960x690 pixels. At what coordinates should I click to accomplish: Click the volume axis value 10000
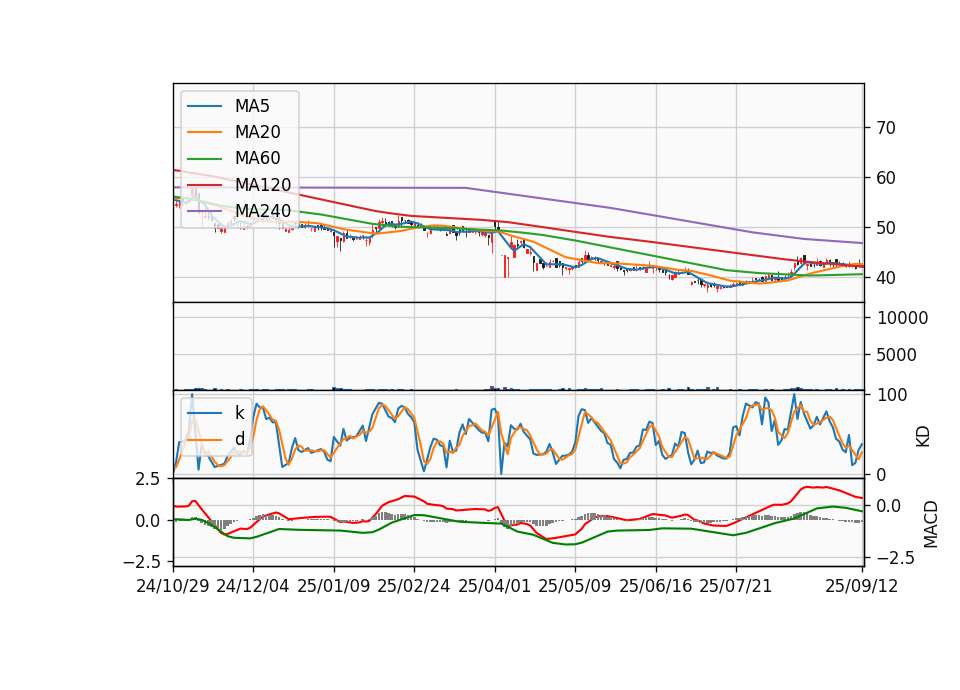(902, 318)
